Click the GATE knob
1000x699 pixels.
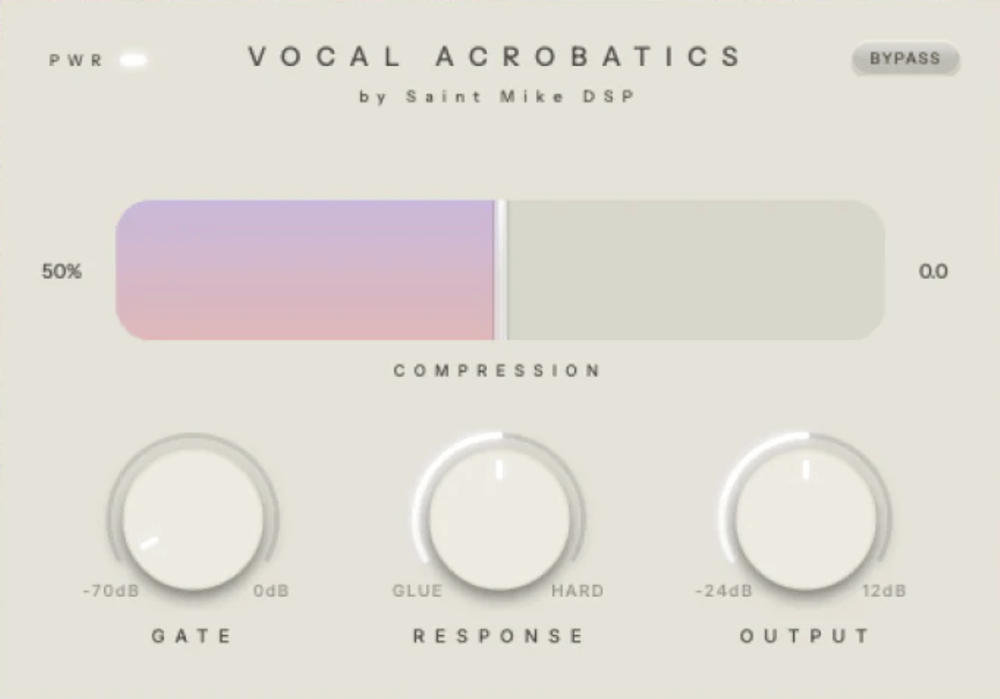193,517
